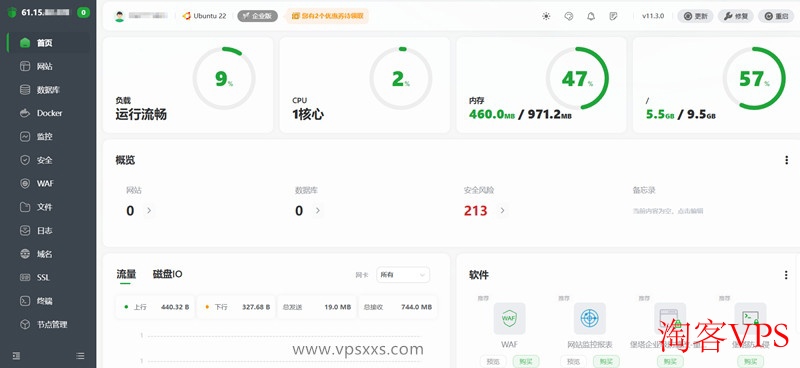800x368 pixels.
Task: Click the 修复 repair button
Action: [x=736, y=16]
